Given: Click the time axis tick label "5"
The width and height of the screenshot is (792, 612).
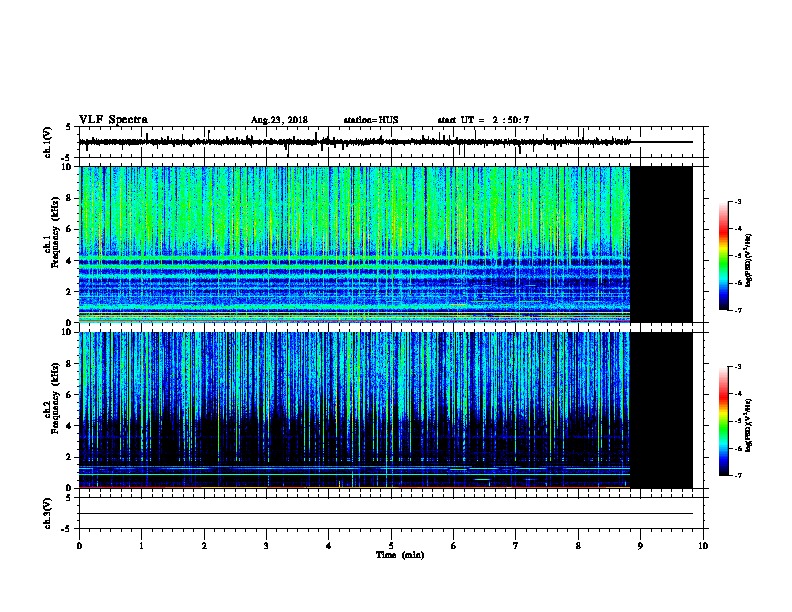Looking at the screenshot, I should 391,546.
